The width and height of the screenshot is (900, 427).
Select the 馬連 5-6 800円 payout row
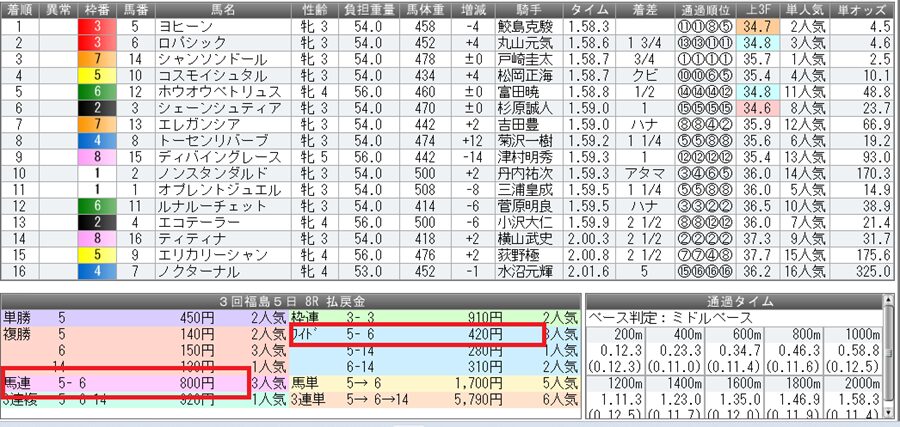(x=124, y=381)
